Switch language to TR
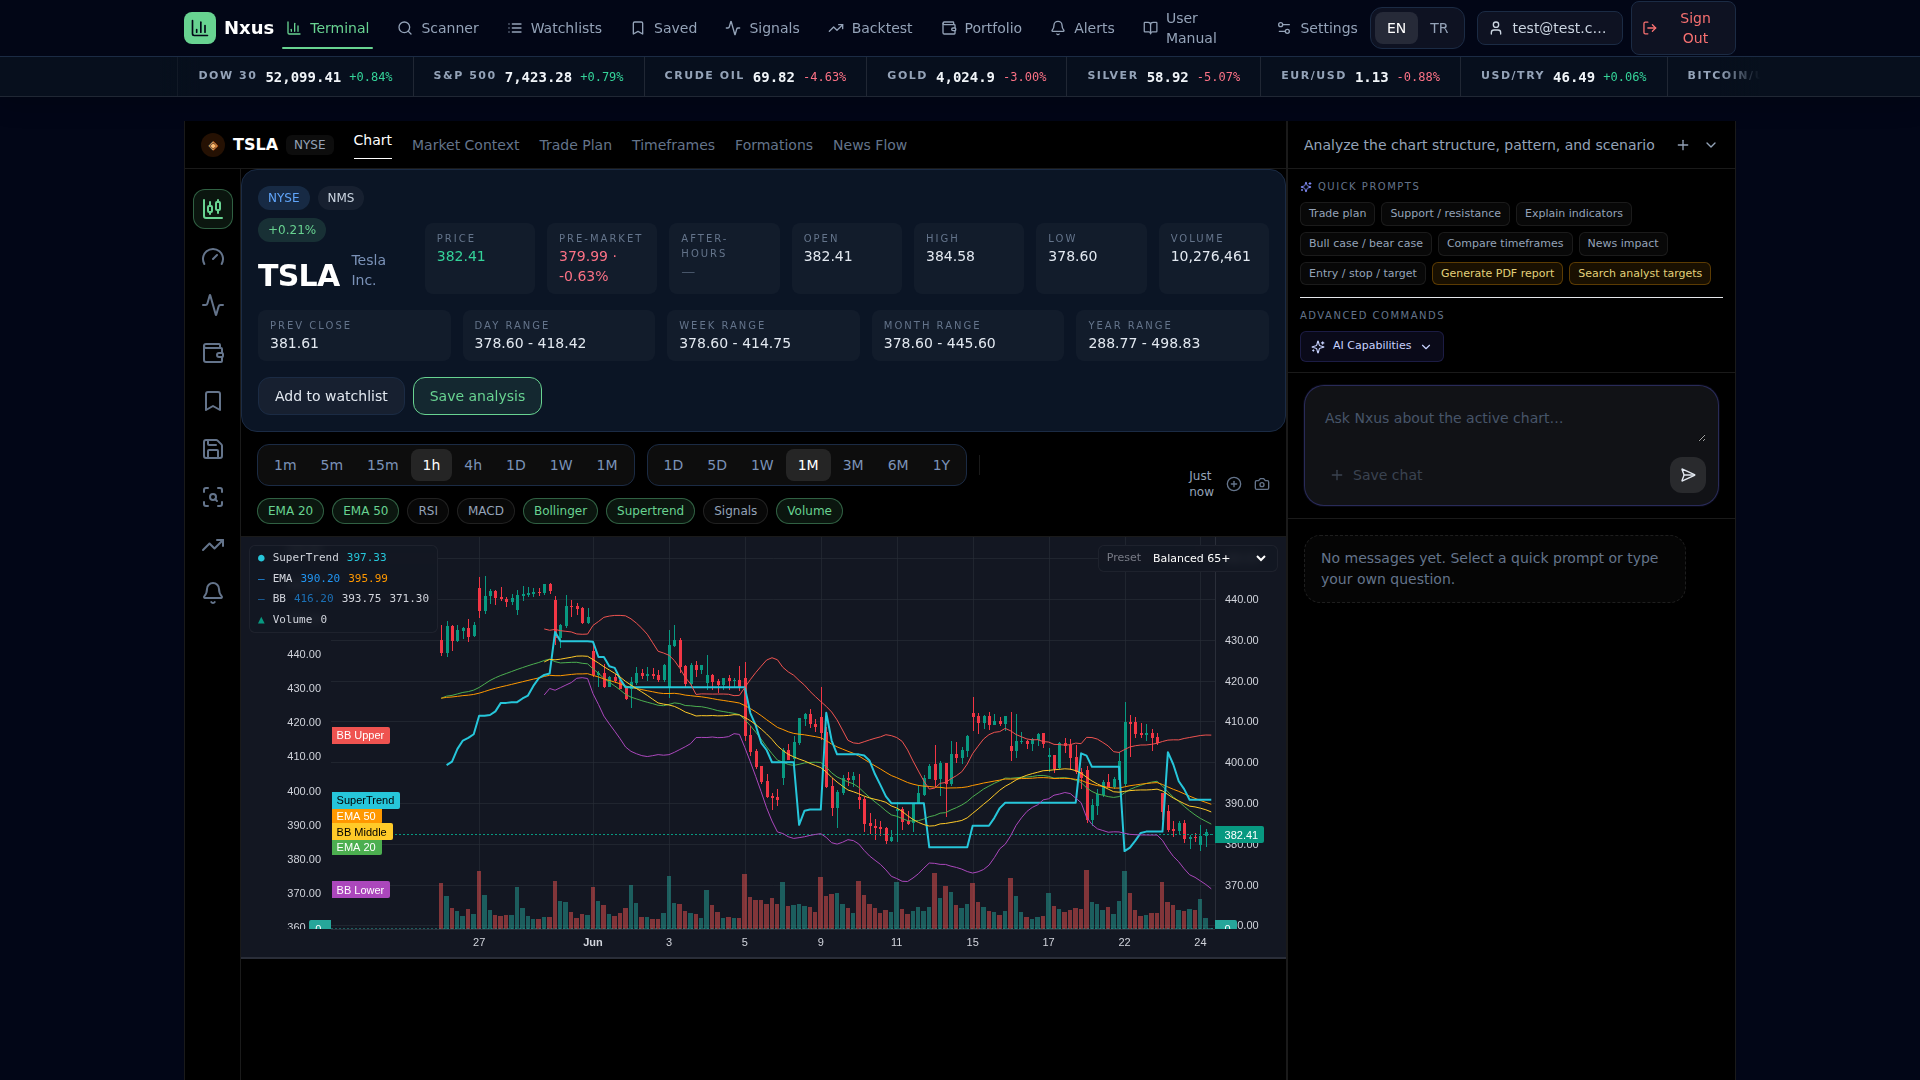The width and height of the screenshot is (1920, 1080). tap(1439, 28)
